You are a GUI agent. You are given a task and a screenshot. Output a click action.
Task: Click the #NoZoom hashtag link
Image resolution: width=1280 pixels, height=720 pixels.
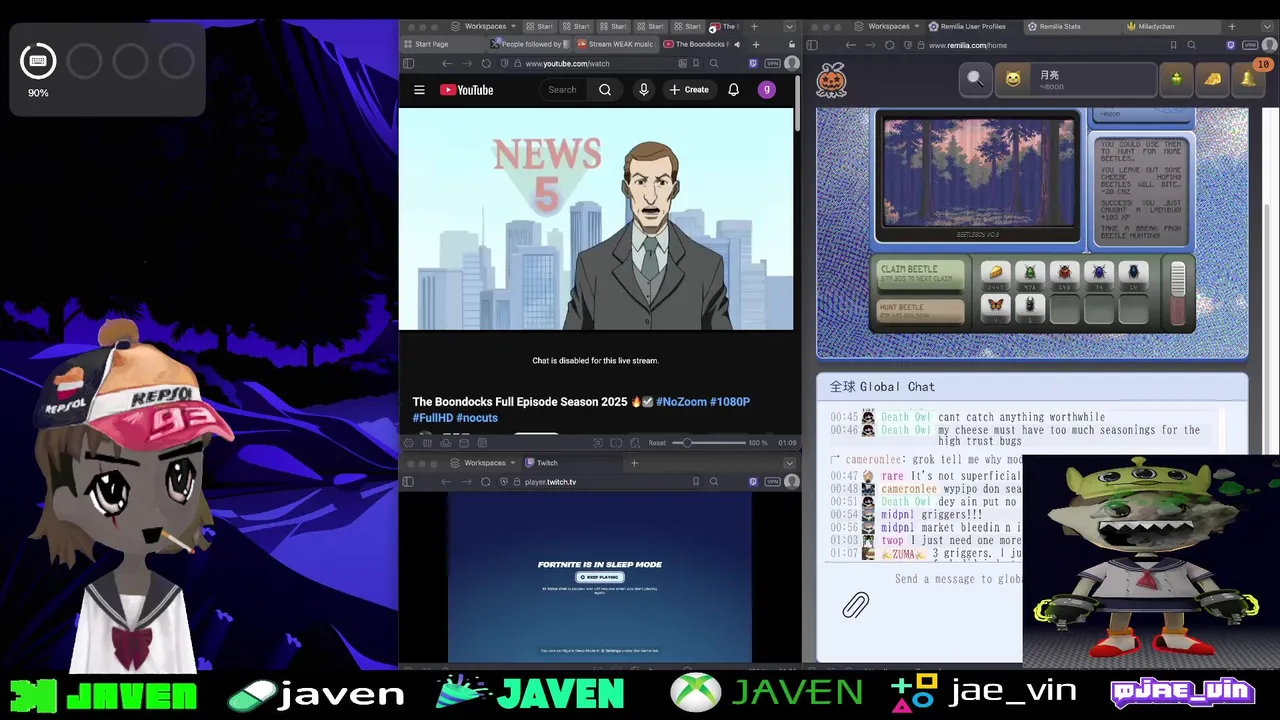pos(681,402)
